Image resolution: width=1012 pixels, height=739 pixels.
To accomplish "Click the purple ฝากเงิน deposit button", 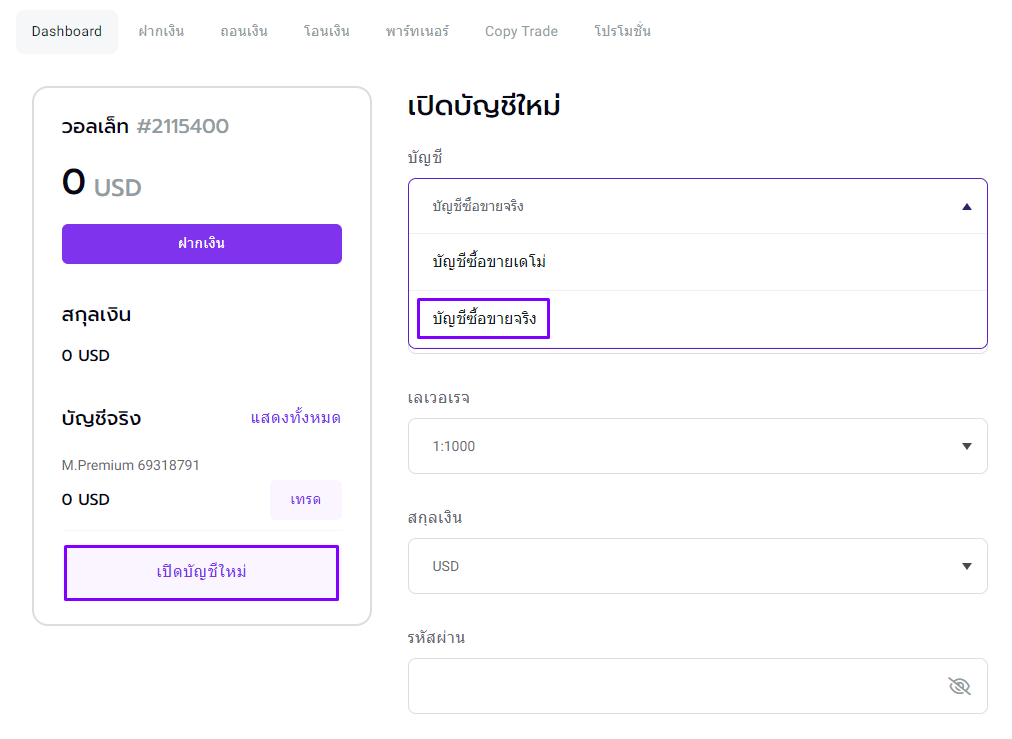I will [x=202, y=244].
